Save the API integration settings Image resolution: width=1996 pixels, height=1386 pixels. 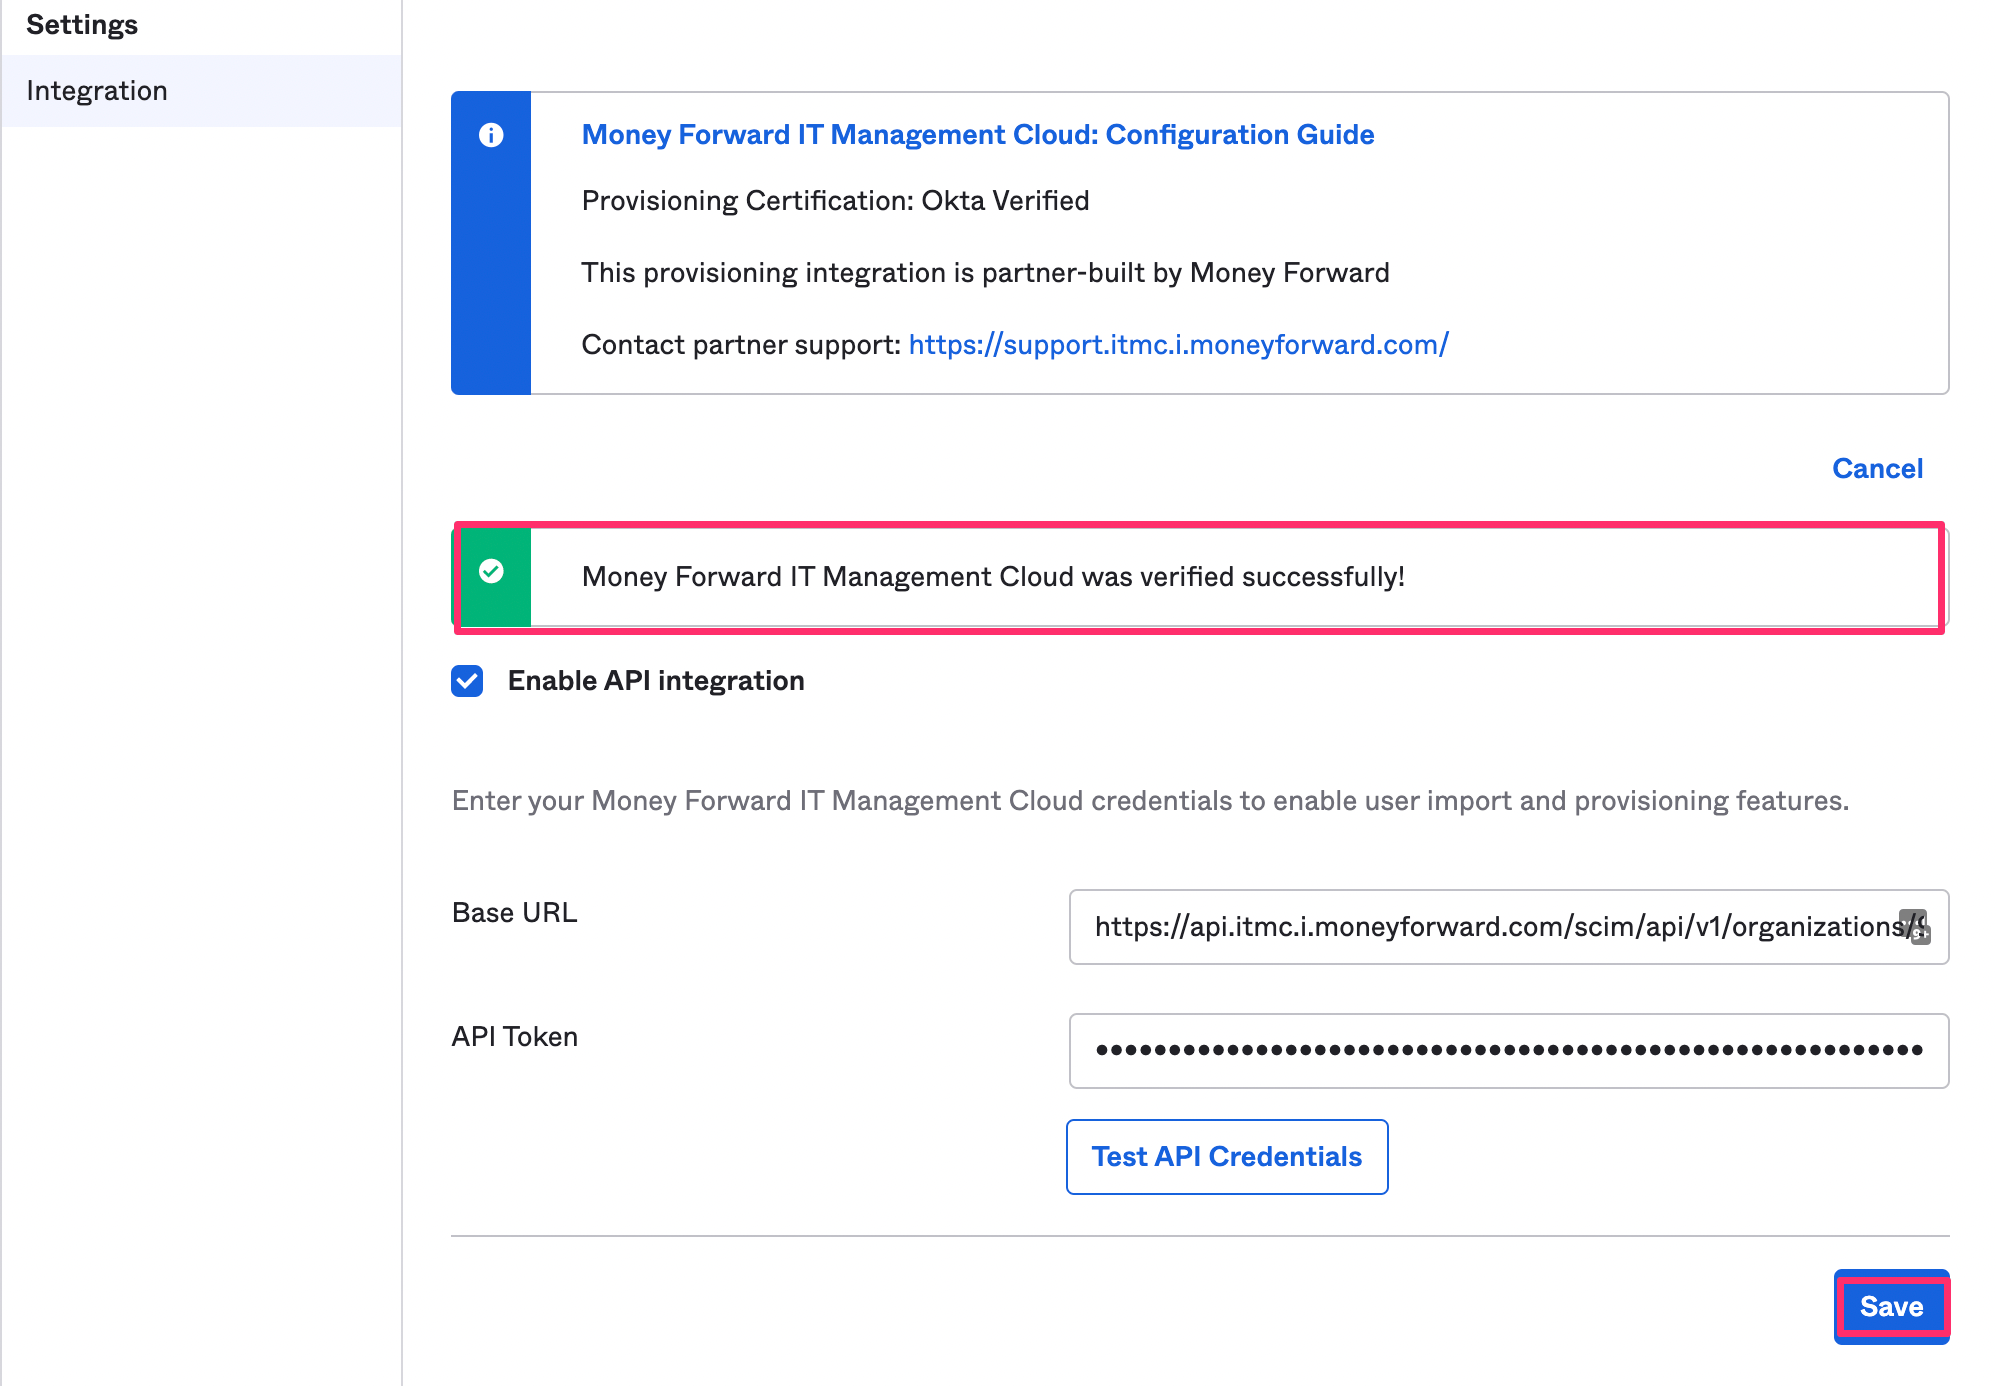pos(1891,1307)
